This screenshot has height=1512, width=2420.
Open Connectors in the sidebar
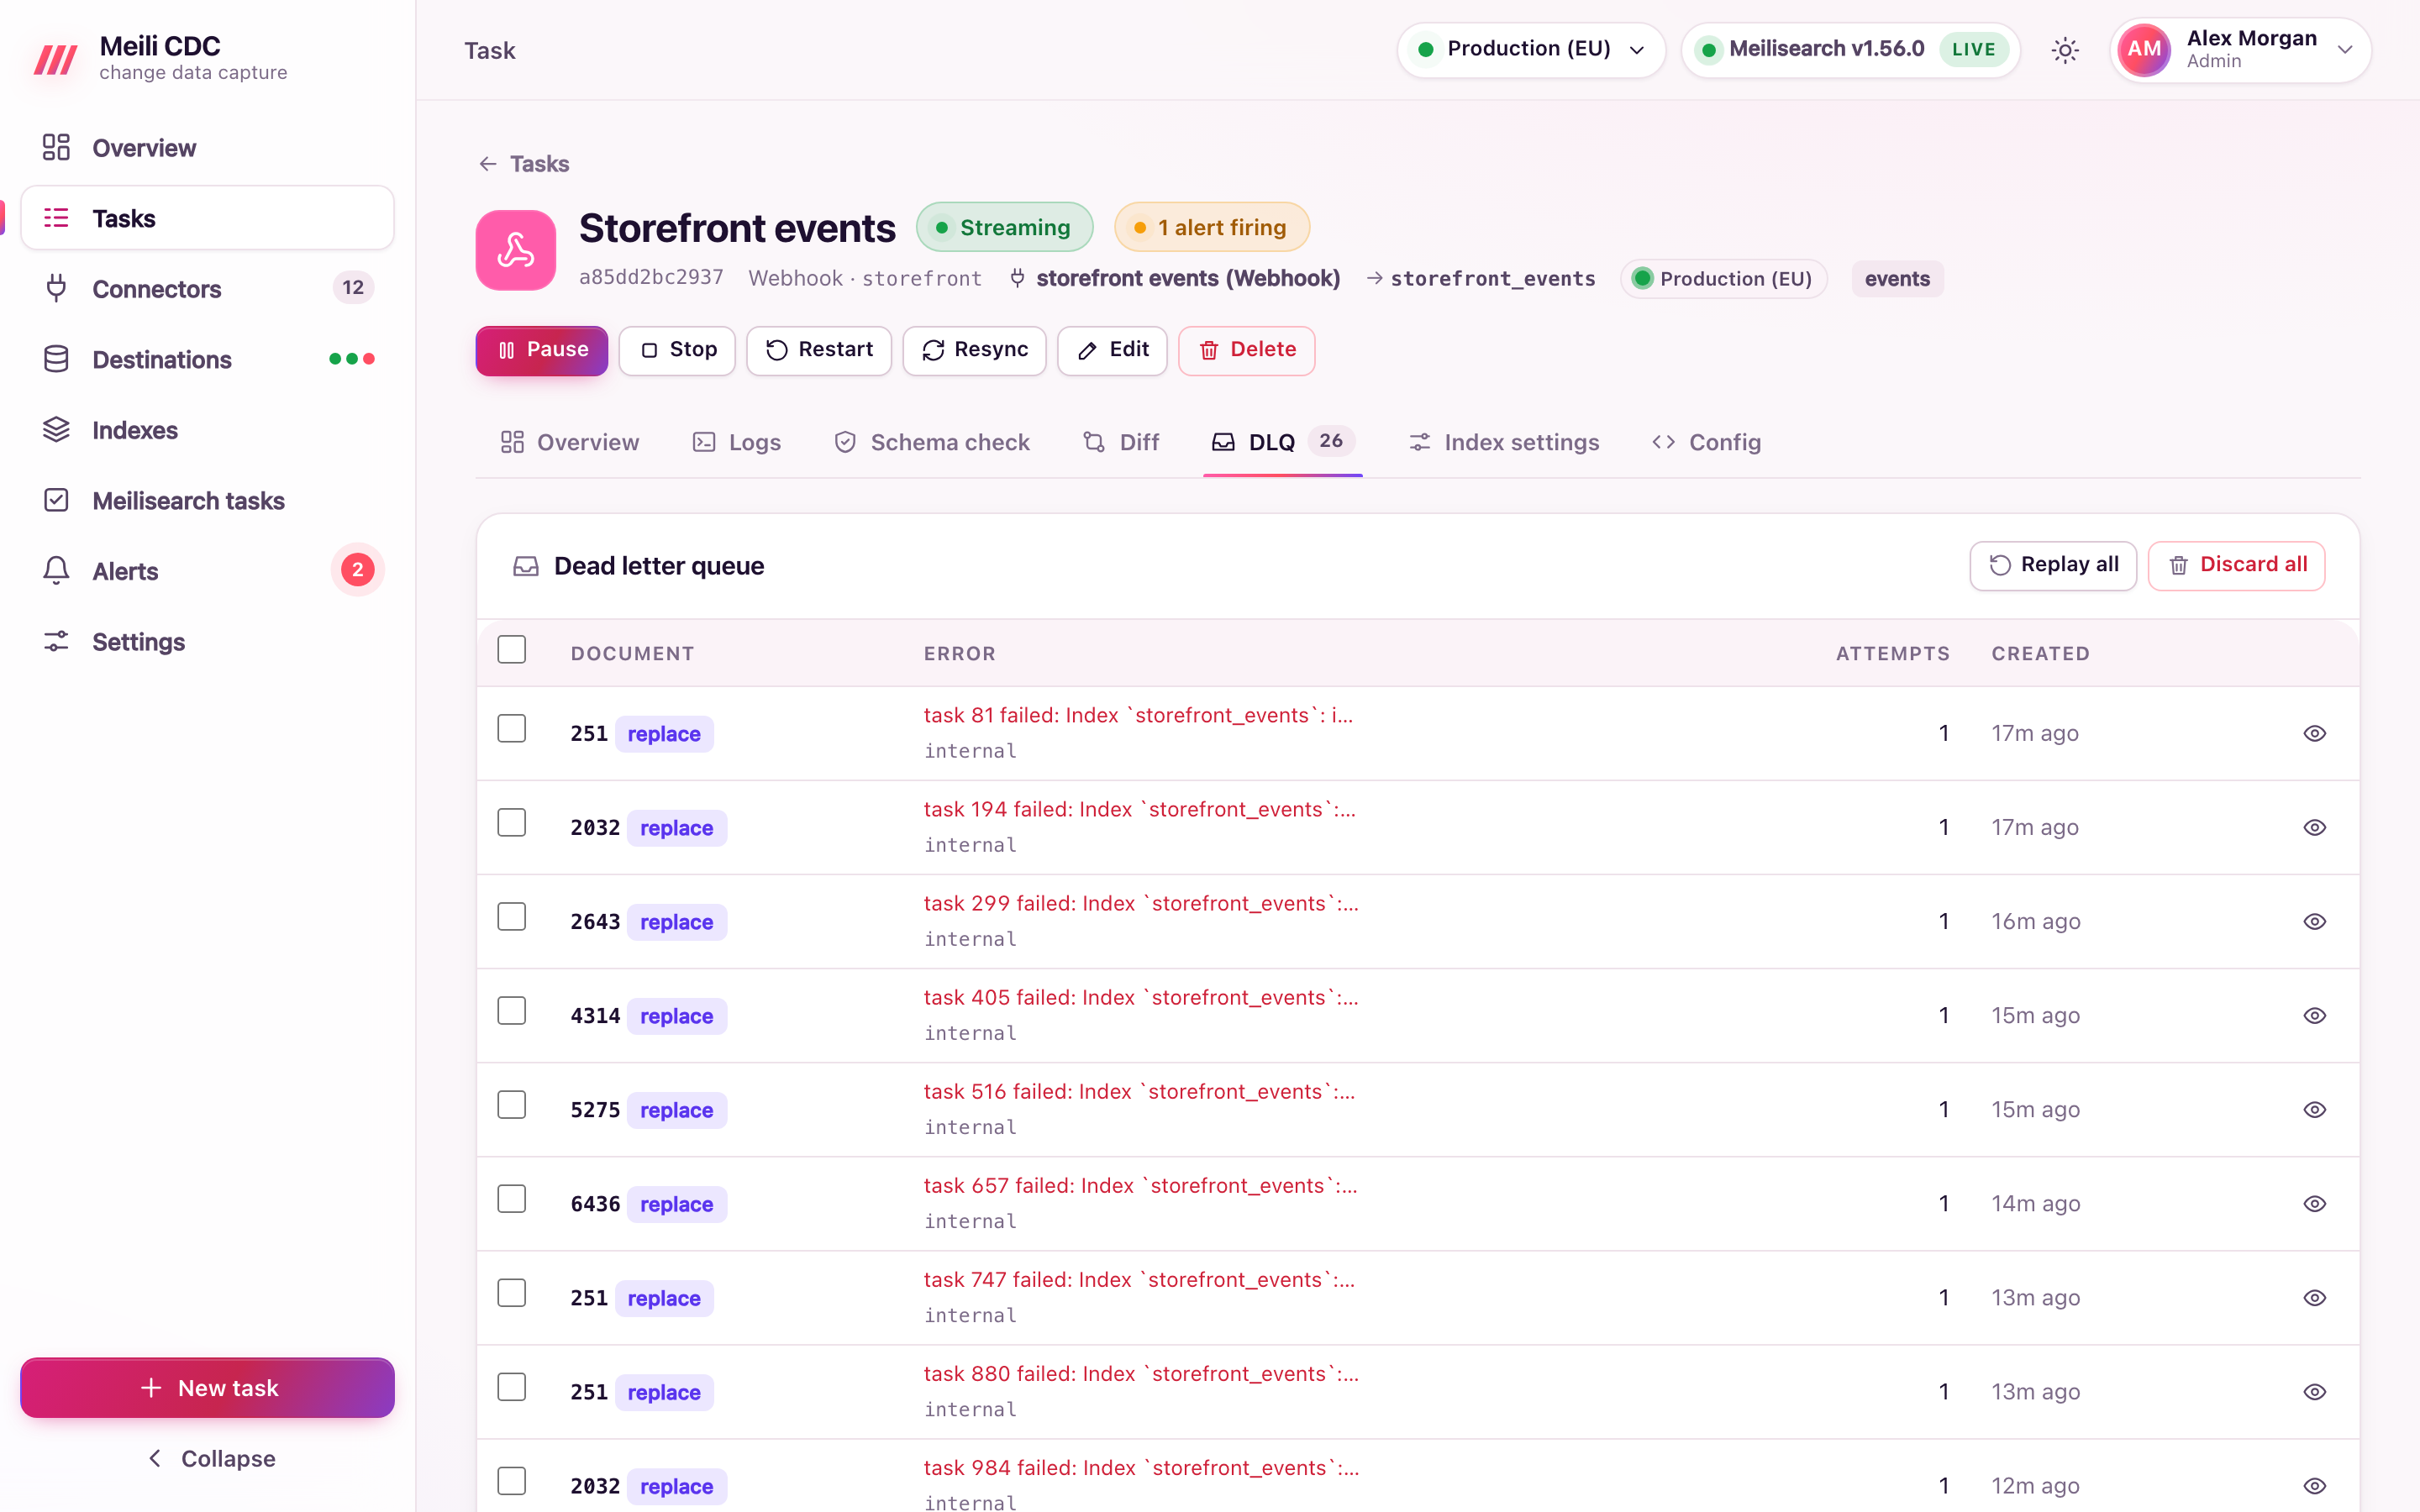(x=207, y=289)
